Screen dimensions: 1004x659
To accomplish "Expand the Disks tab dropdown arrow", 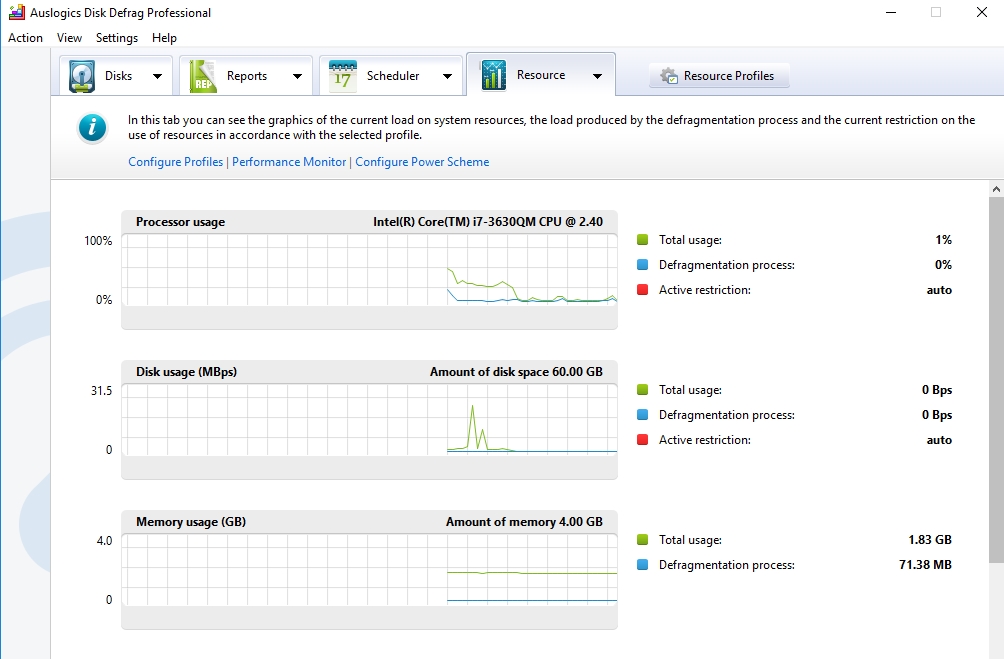I will (157, 76).
